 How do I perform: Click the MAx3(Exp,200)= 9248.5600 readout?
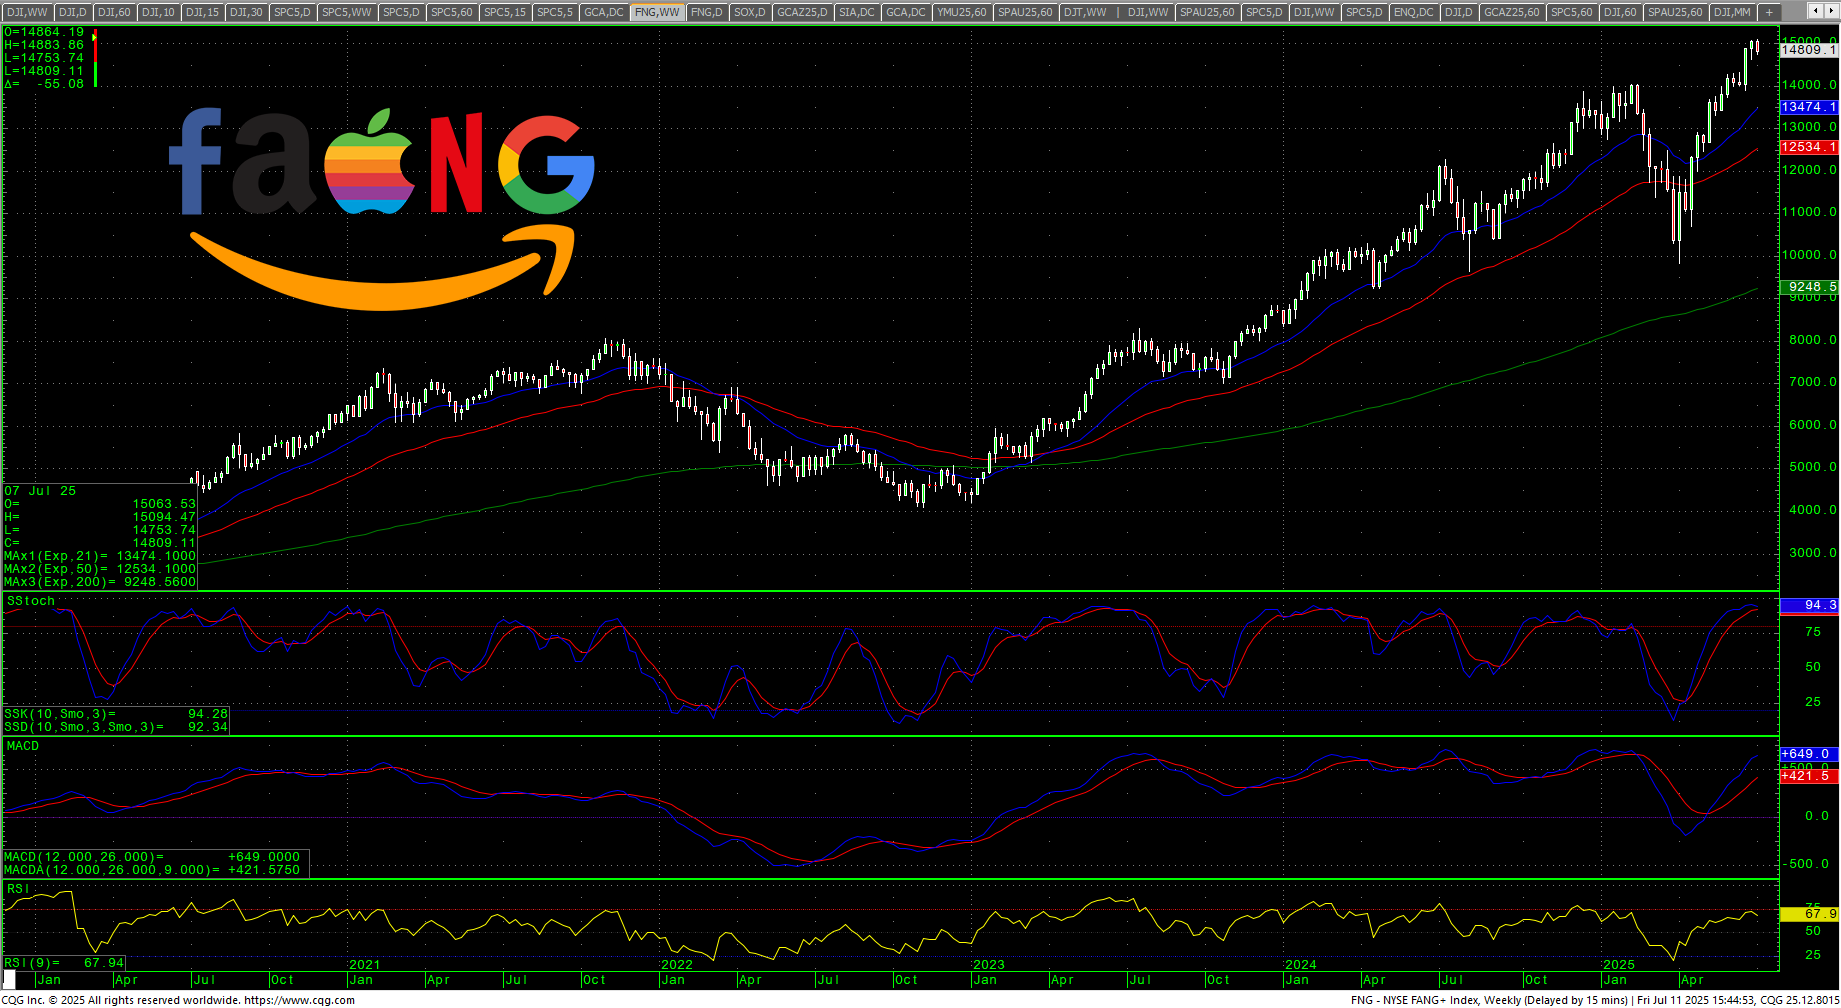click(100, 582)
